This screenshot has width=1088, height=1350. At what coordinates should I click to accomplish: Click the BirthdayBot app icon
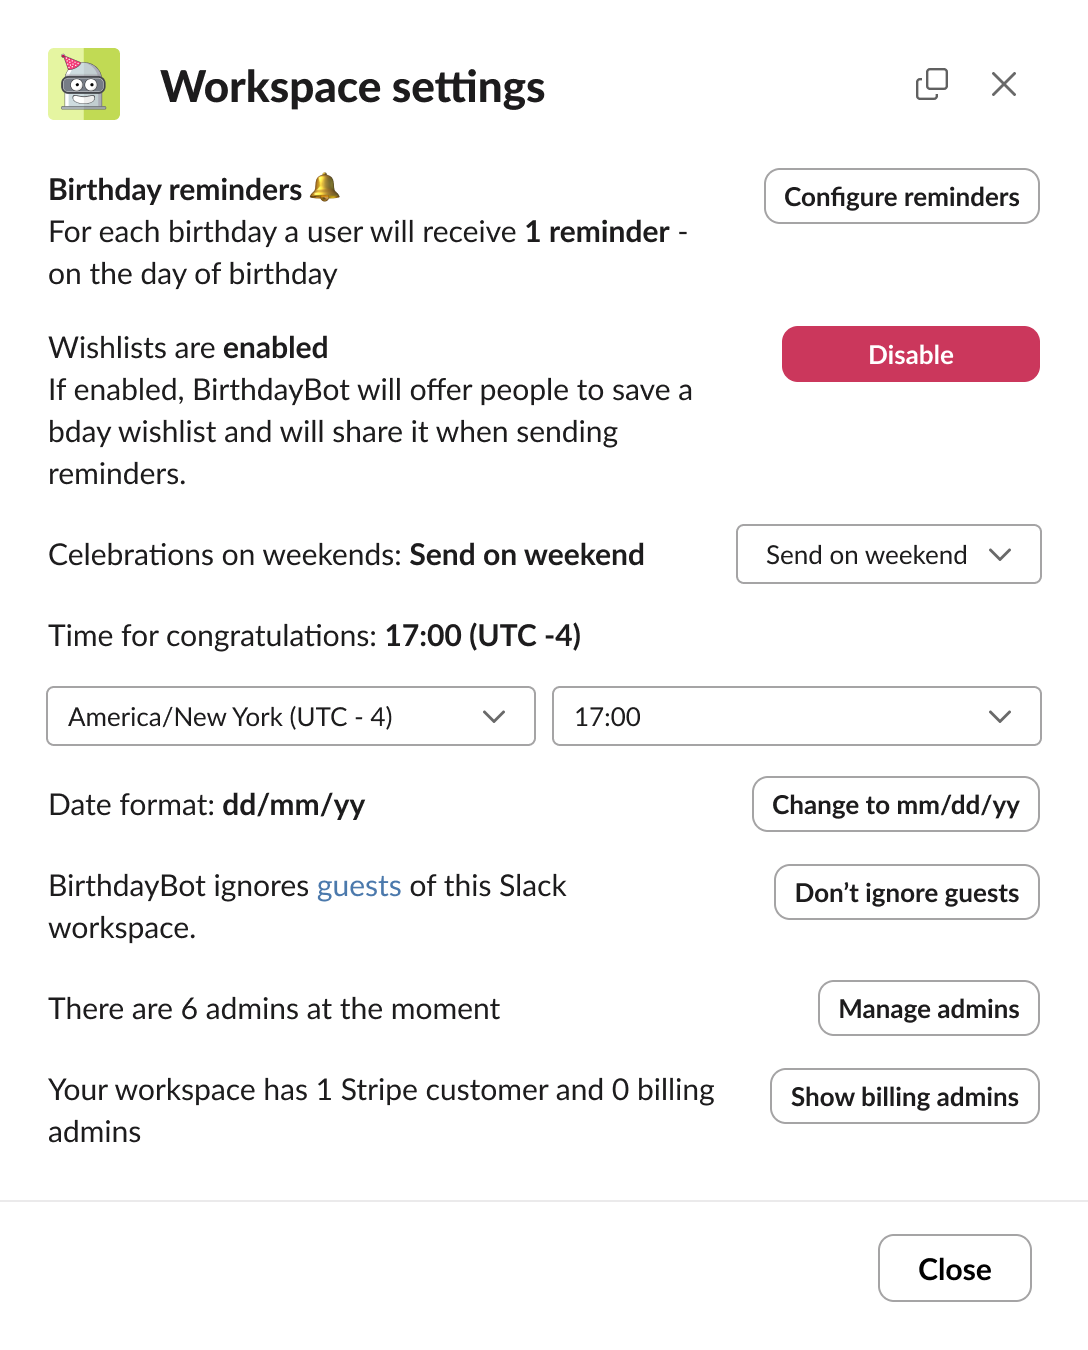click(x=84, y=85)
